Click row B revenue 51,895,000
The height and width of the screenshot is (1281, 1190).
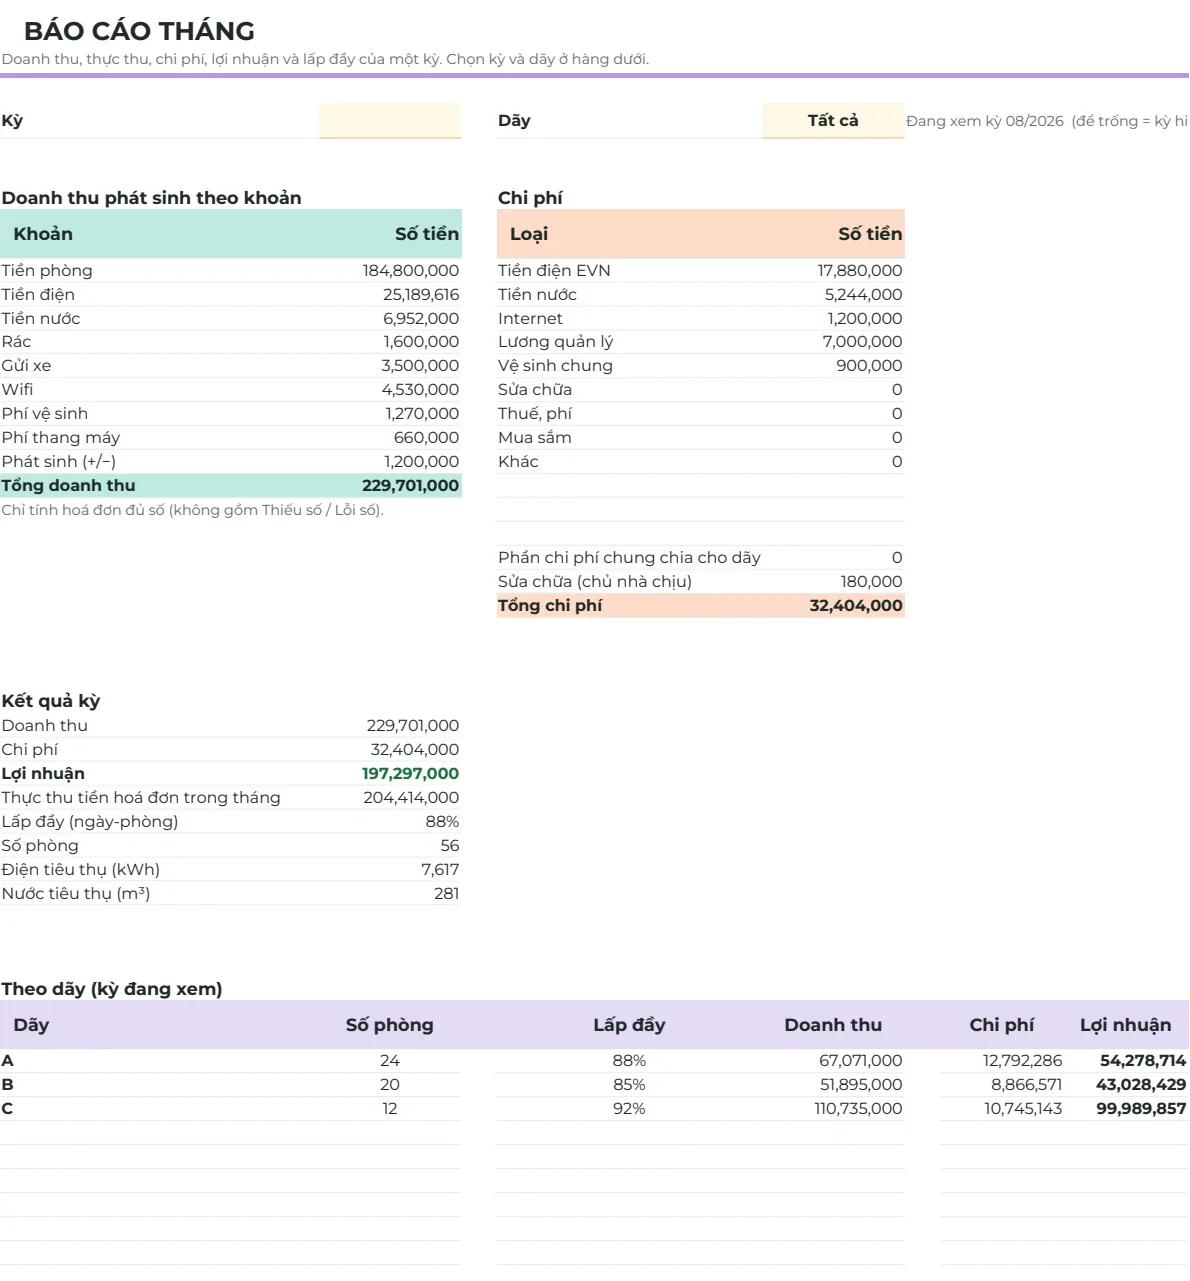(x=861, y=1085)
